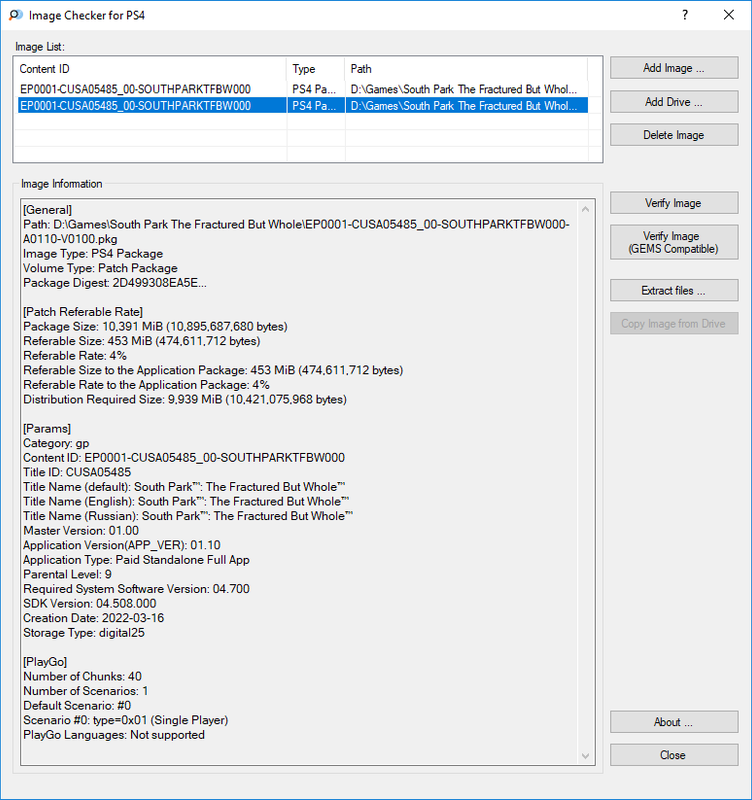Click the Package Digest line

tap(115, 283)
